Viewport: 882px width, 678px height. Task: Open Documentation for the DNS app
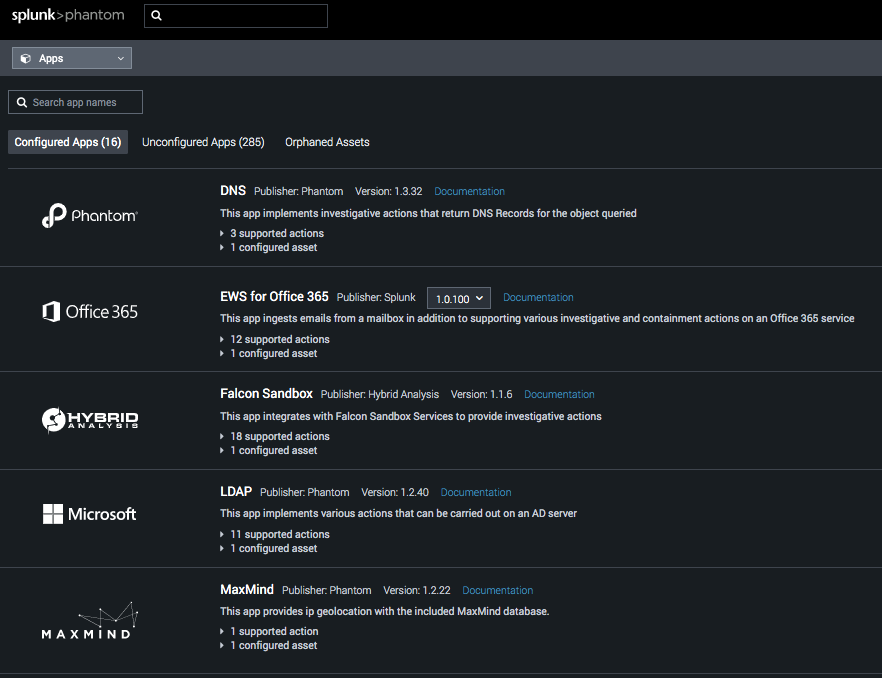pos(469,191)
